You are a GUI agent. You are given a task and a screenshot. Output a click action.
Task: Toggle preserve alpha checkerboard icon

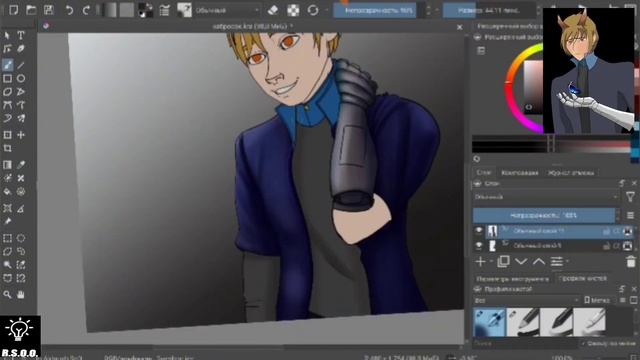pos(293,10)
